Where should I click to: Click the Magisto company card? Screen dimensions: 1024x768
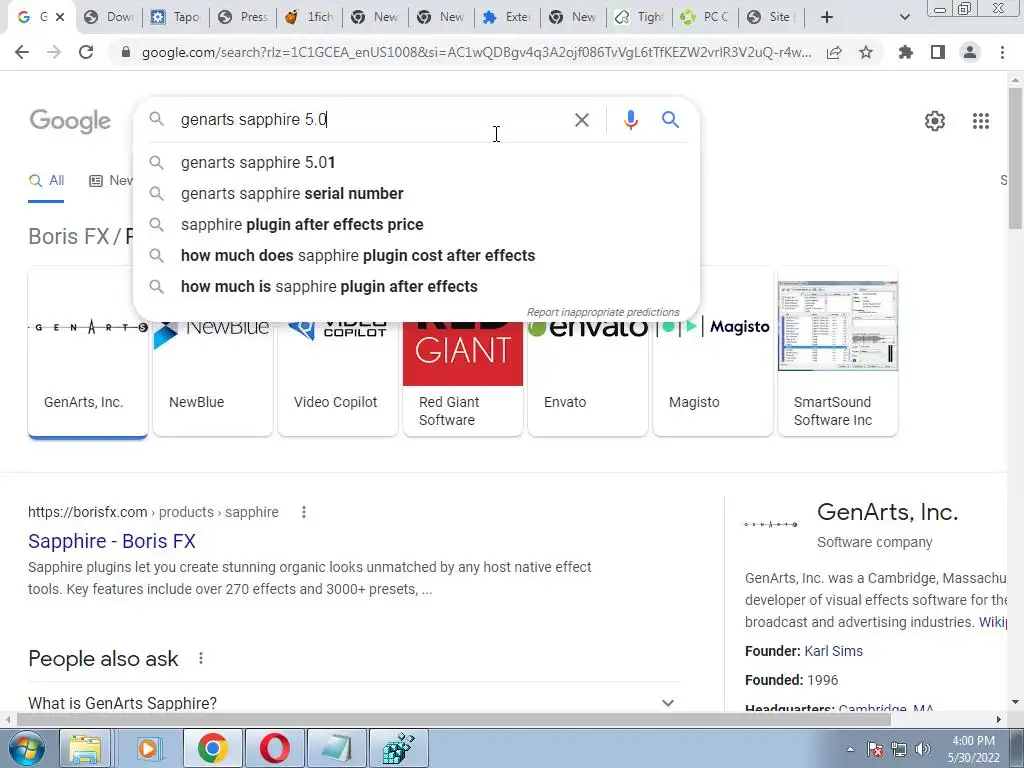tap(713, 379)
